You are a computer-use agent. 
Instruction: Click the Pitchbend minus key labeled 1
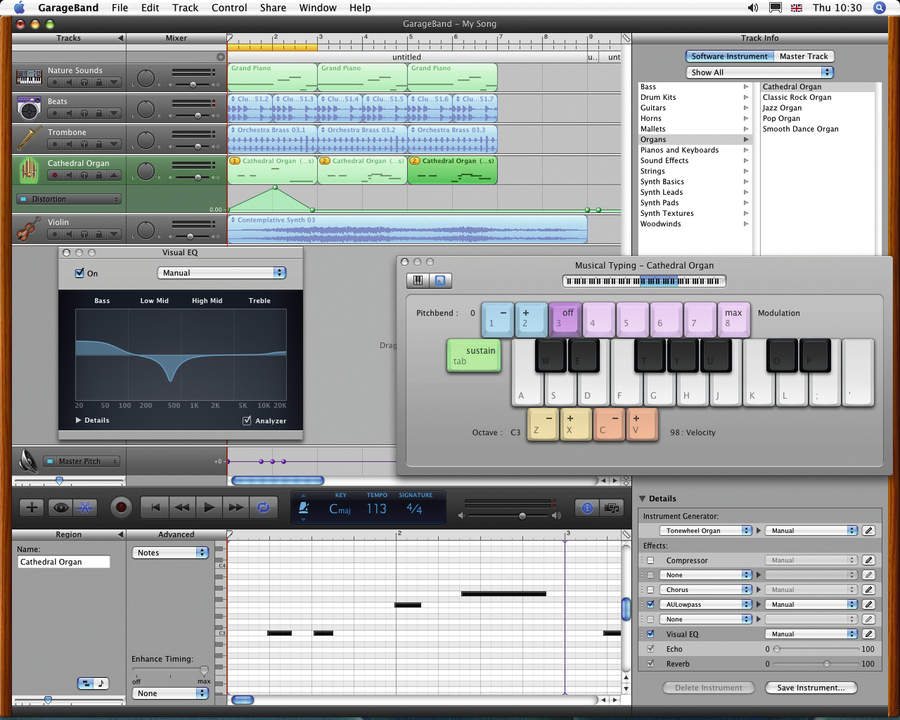497,319
